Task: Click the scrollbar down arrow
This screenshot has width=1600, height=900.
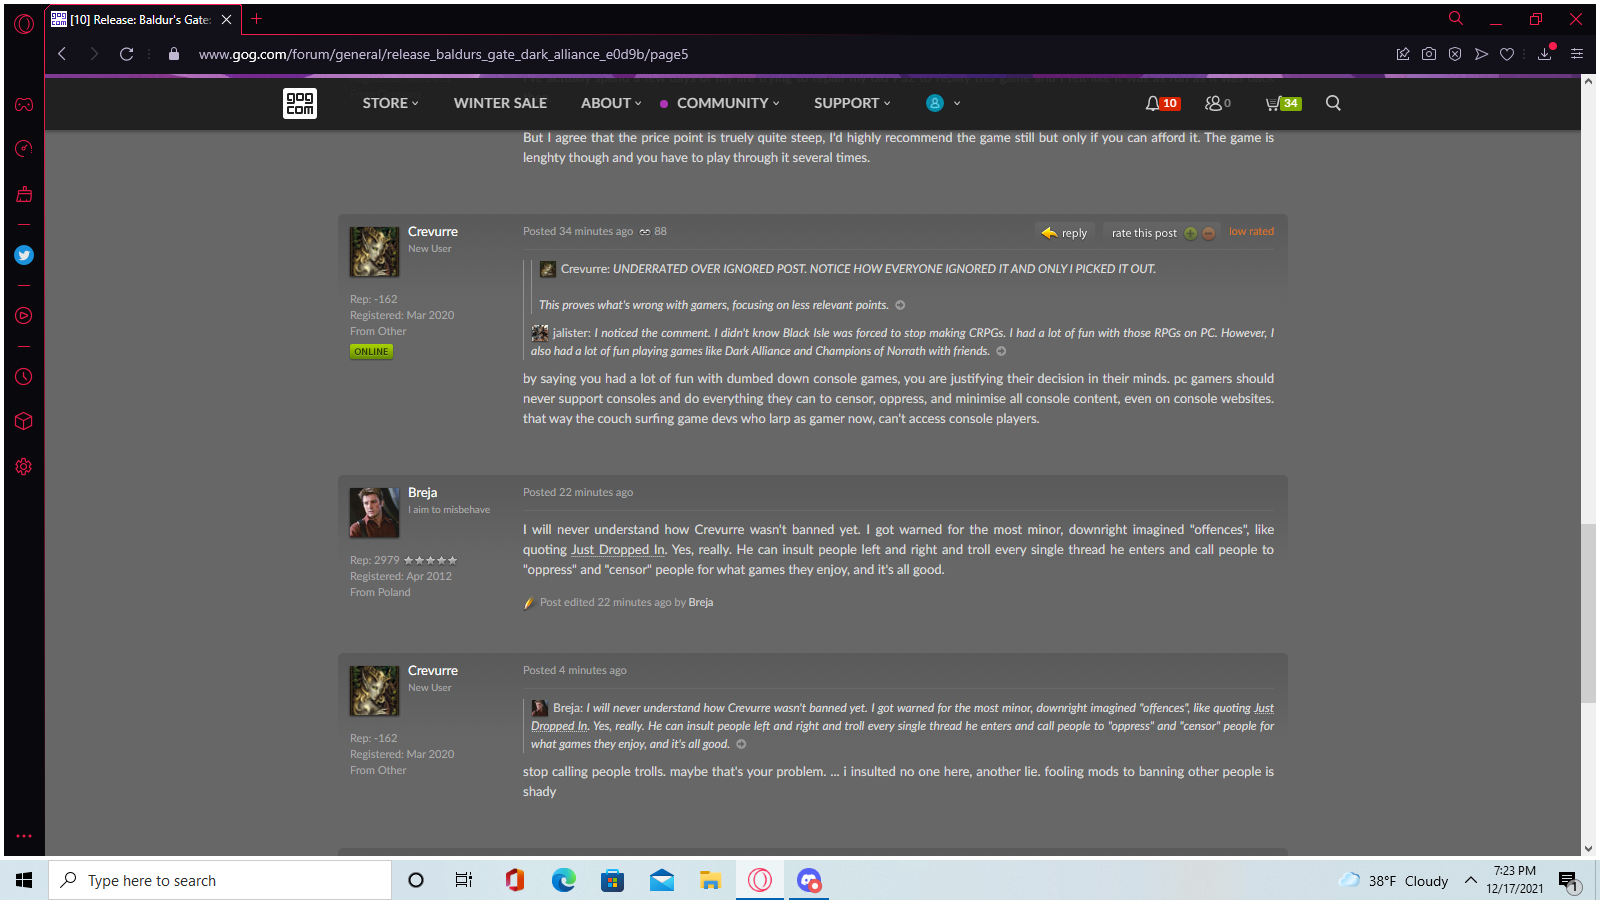Action: (1588, 849)
